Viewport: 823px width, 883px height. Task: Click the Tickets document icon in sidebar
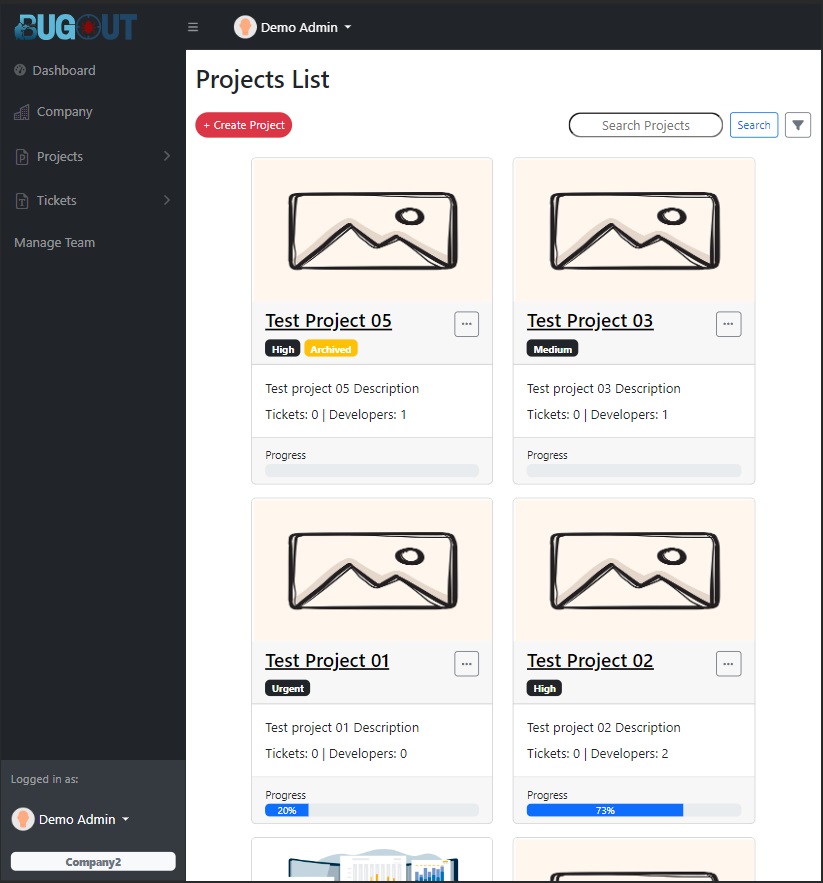coord(21,200)
